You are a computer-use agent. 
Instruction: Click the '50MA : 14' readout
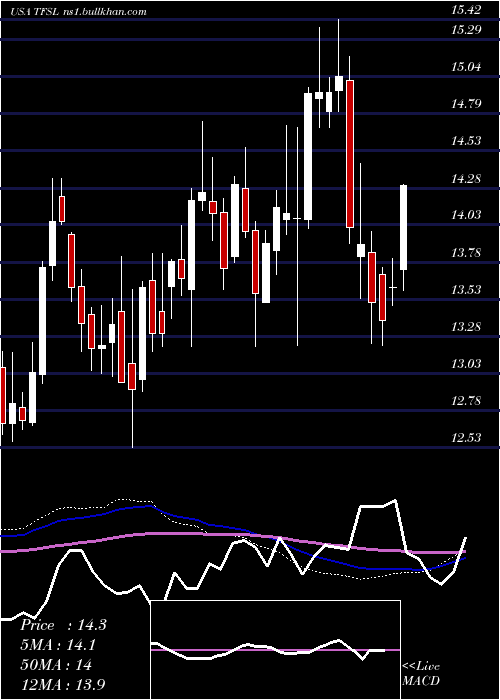(56, 665)
